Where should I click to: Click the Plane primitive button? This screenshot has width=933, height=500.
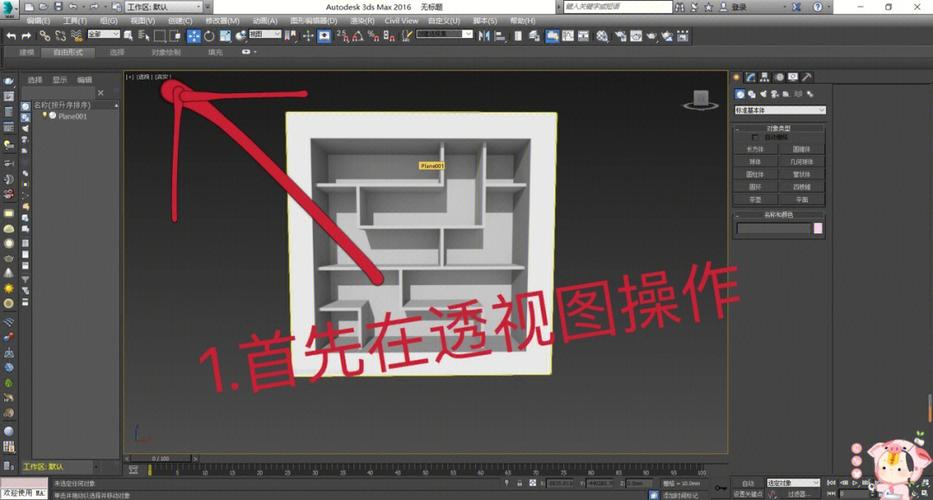click(801, 199)
